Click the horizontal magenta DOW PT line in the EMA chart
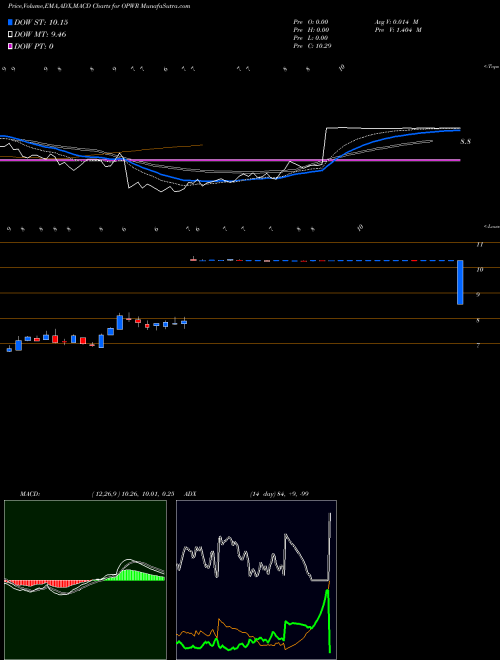 (x=230, y=160)
